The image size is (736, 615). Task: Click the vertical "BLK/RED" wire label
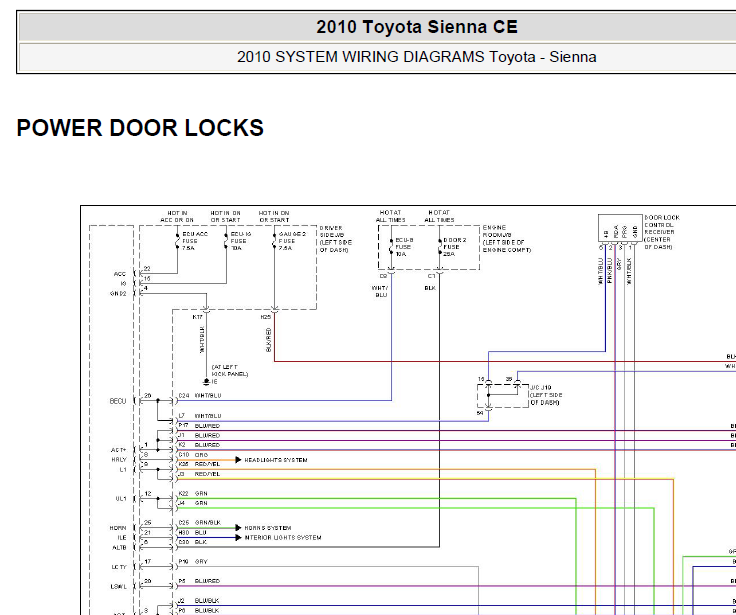pyautogui.click(x=268, y=340)
